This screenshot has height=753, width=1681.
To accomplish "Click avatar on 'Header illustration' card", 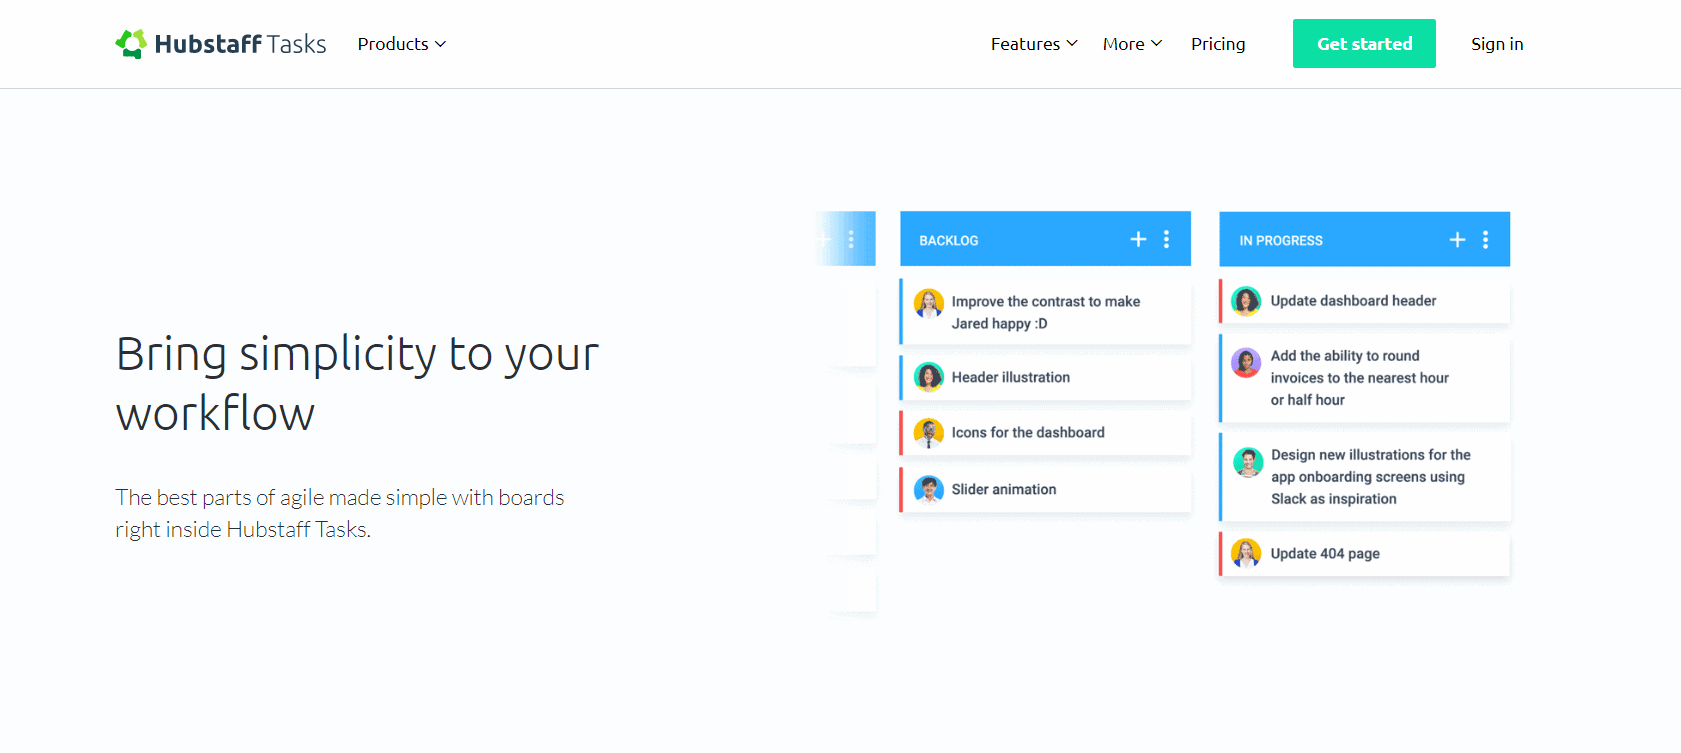I will pos(929,377).
